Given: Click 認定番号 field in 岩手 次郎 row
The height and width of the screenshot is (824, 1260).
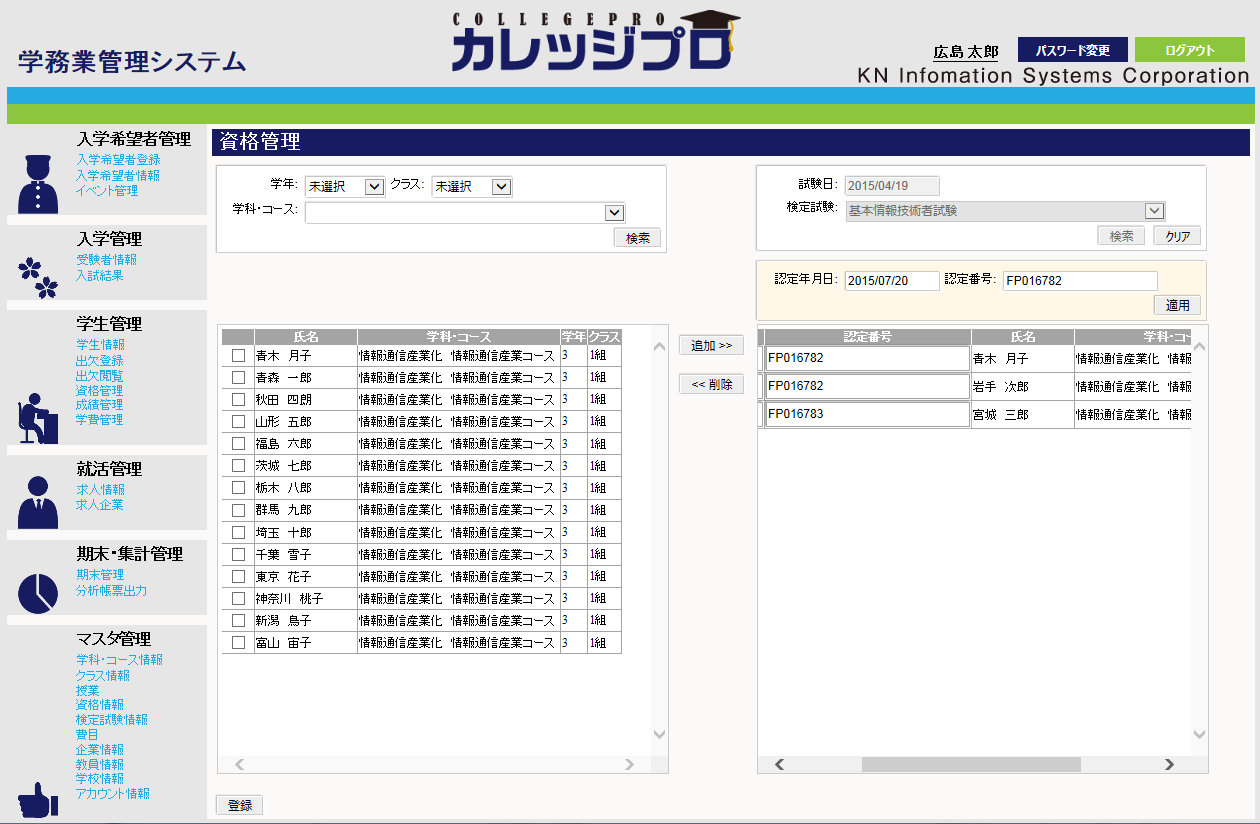Looking at the screenshot, I should [x=867, y=386].
